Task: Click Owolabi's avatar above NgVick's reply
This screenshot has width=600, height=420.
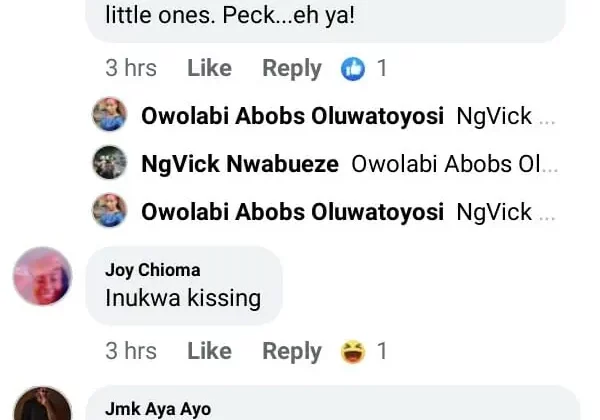Action: tap(109, 115)
